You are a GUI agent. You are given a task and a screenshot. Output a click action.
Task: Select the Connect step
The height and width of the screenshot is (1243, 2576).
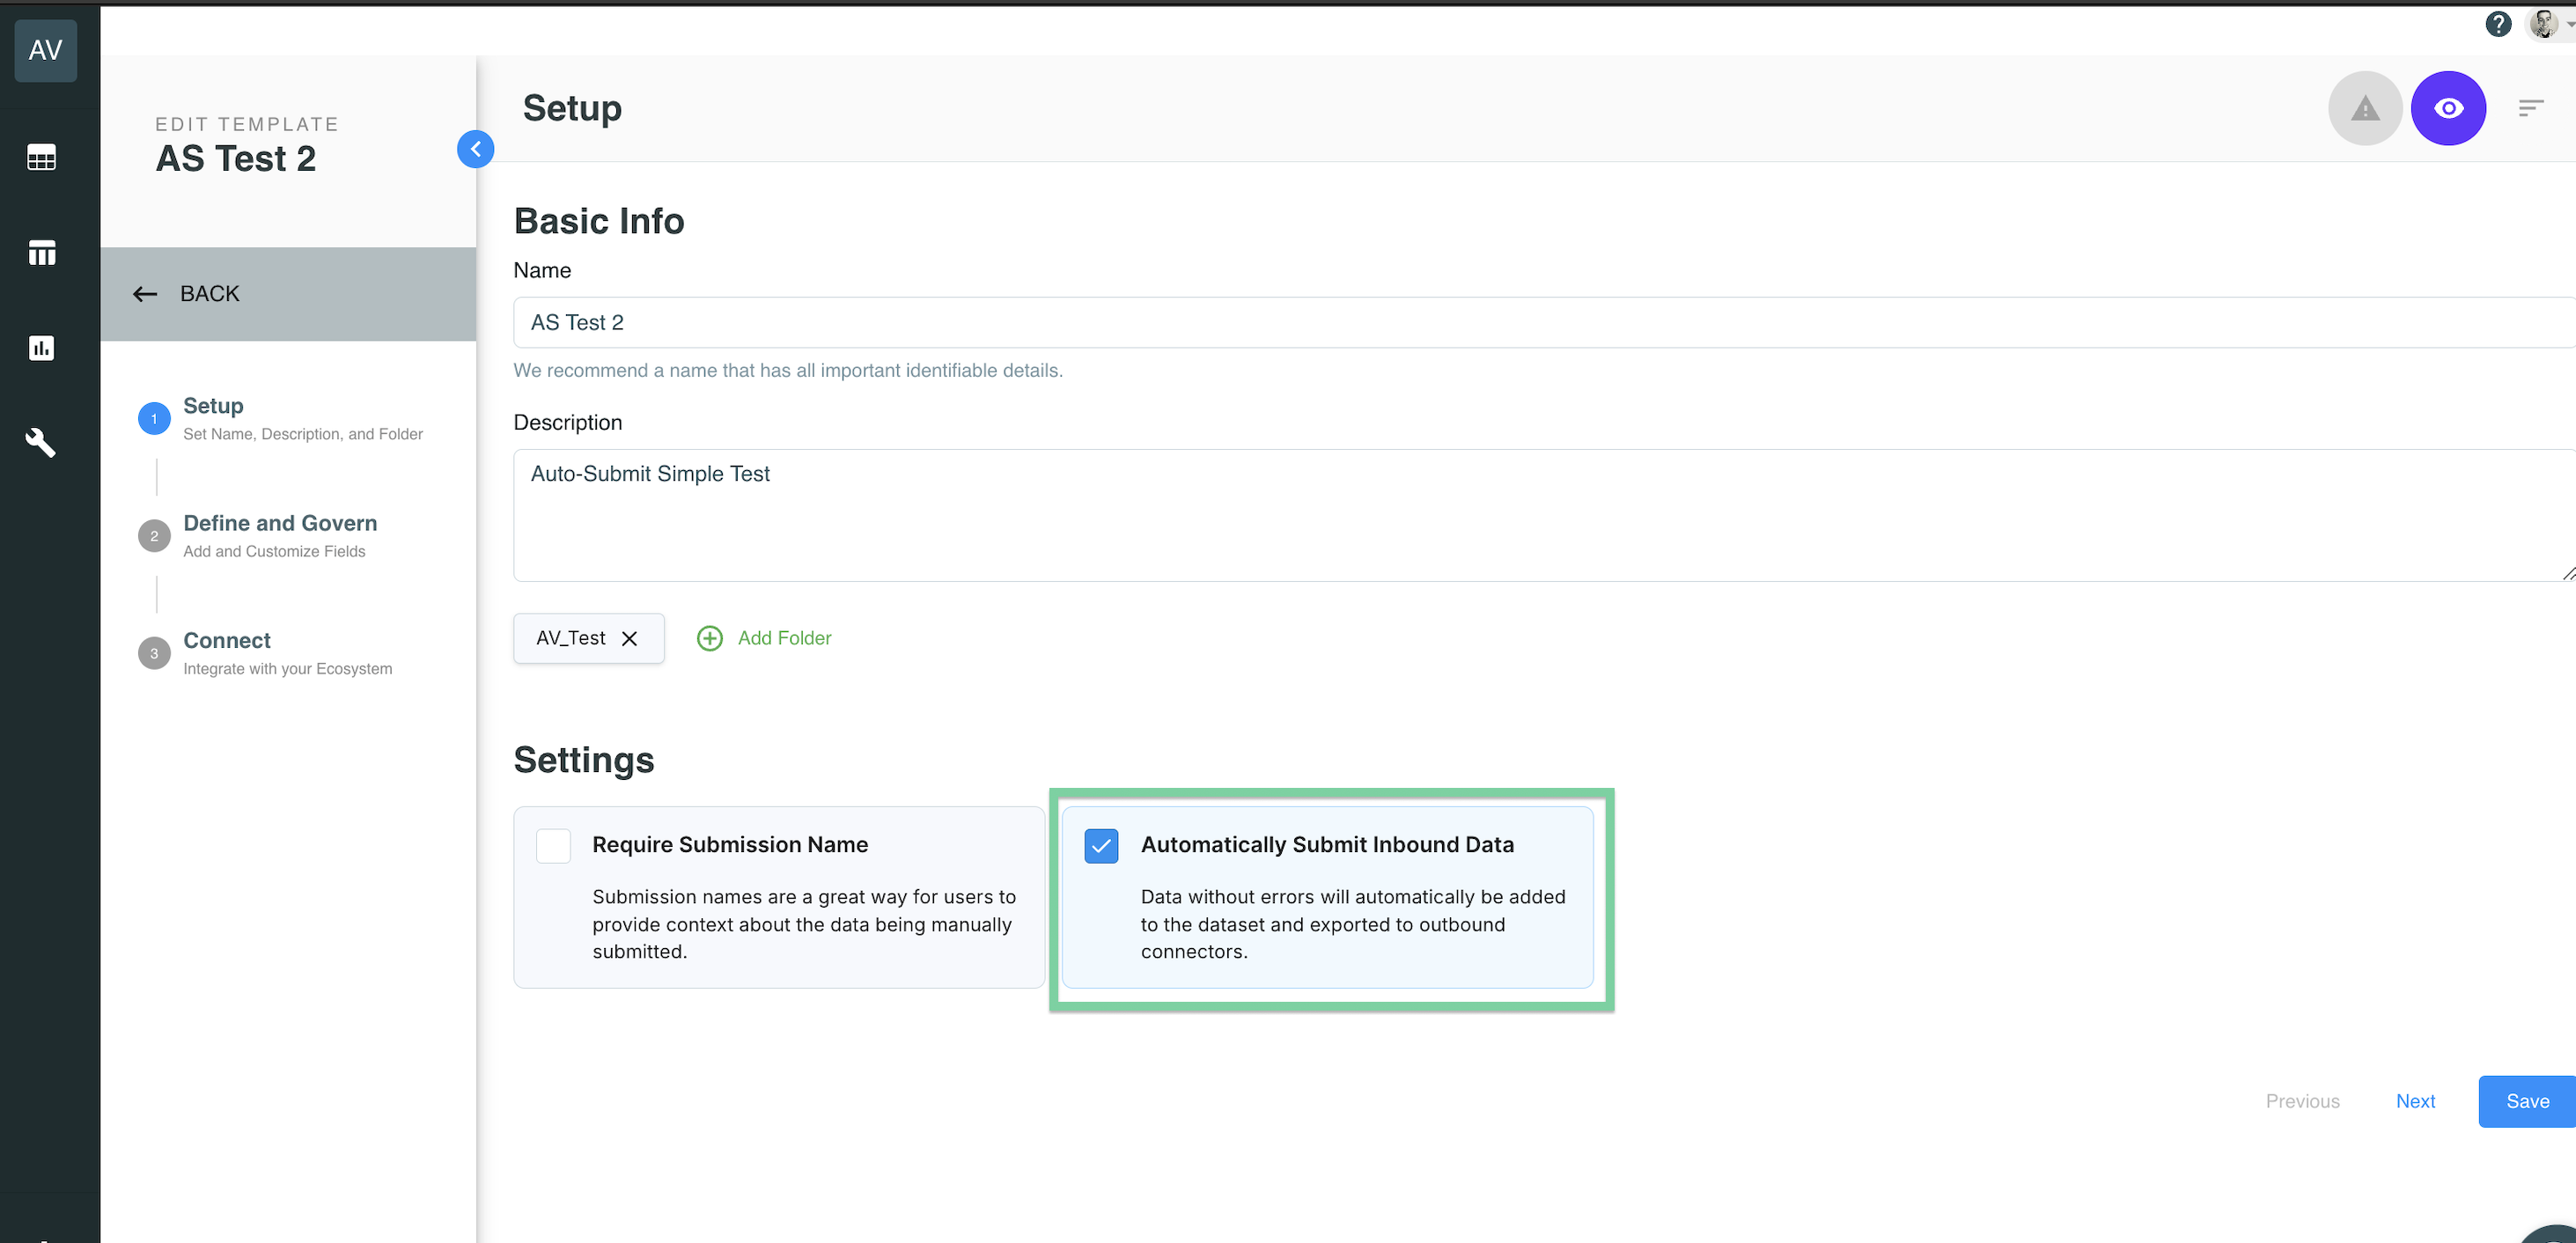226,640
